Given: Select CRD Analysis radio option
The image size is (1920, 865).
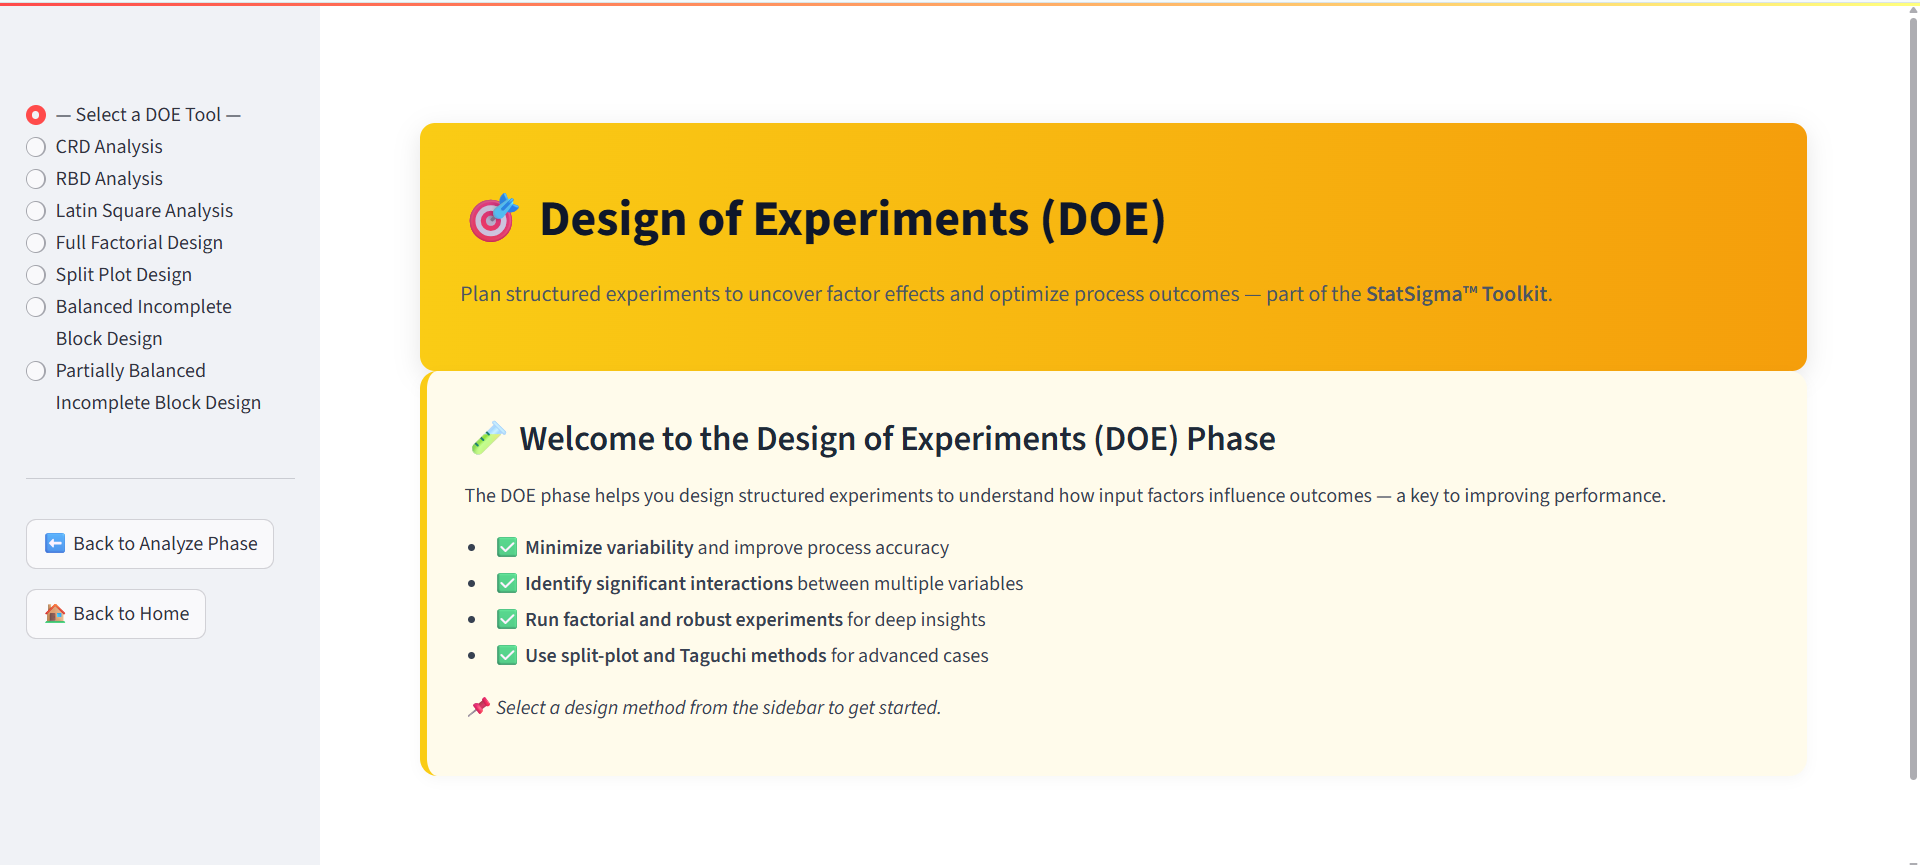Looking at the screenshot, I should [x=95, y=147].
